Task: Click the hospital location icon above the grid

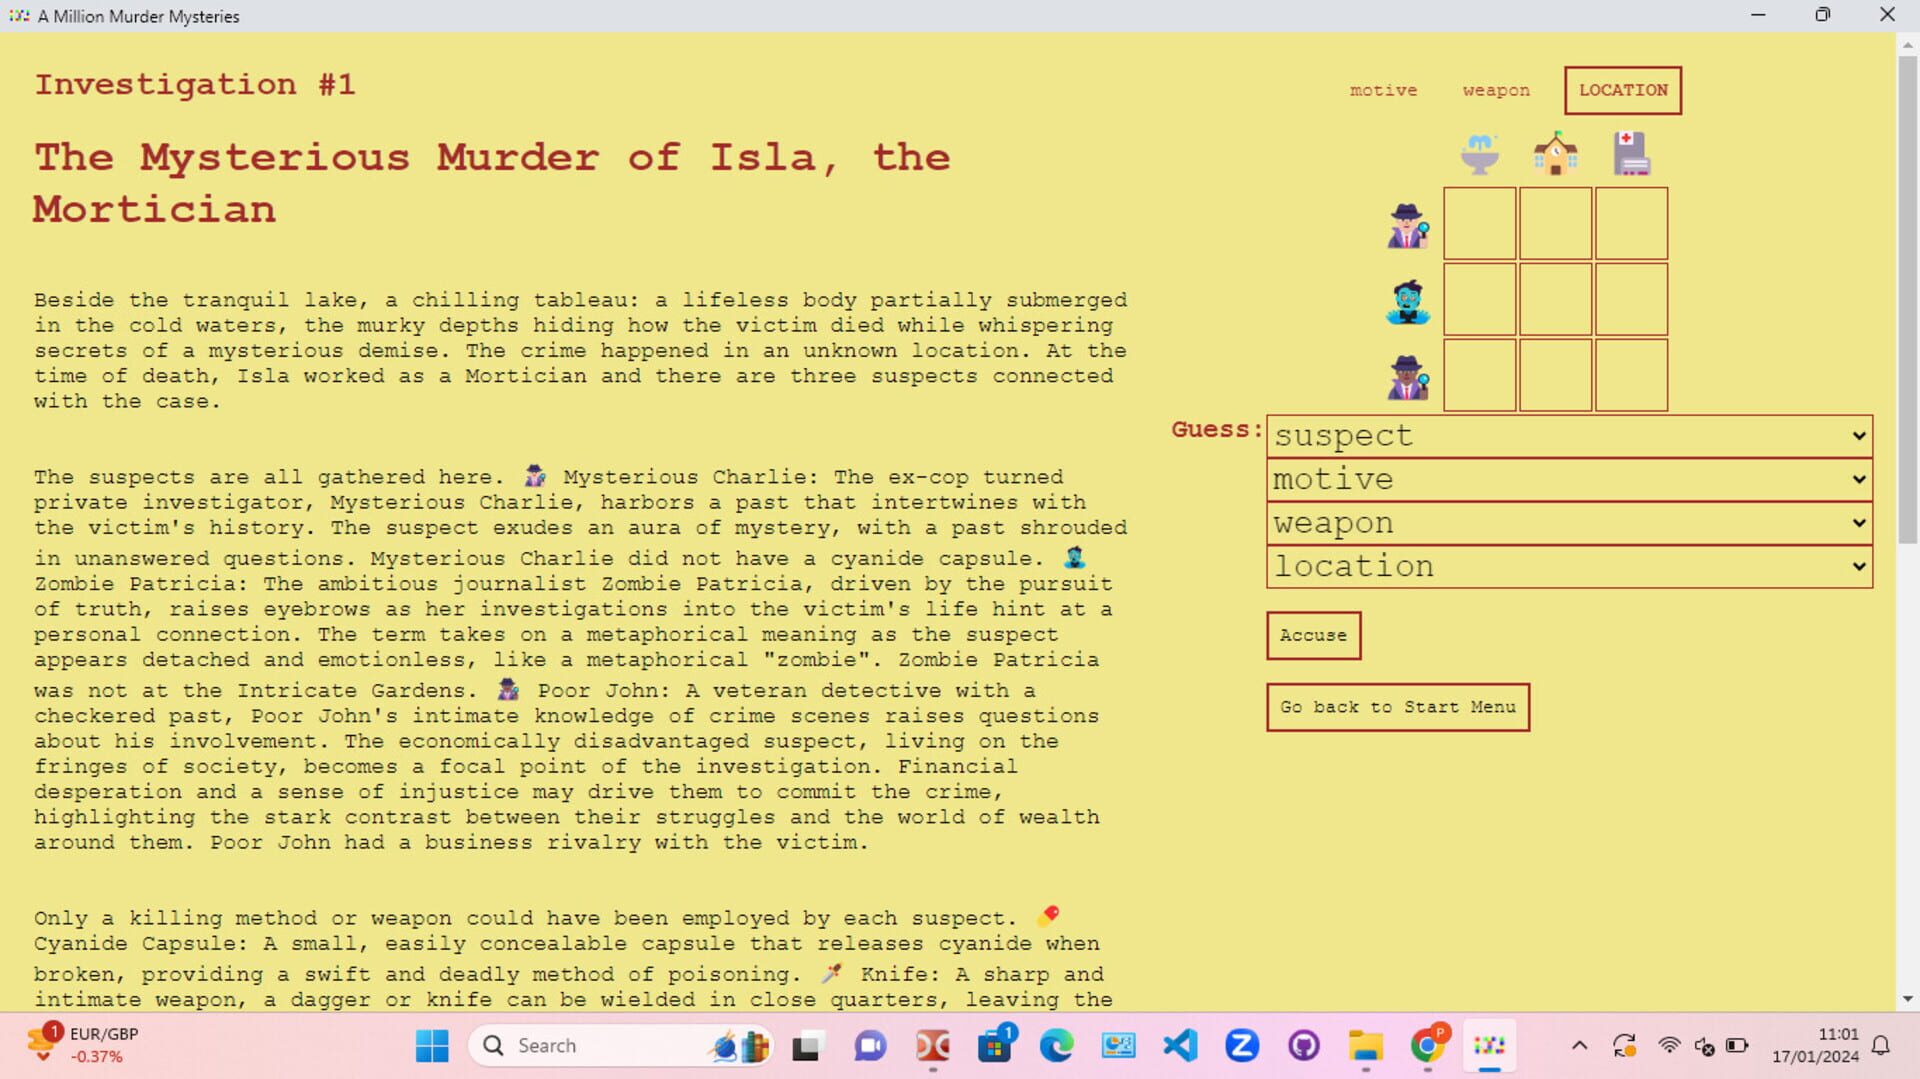Action: click(x=1632, y=152)
